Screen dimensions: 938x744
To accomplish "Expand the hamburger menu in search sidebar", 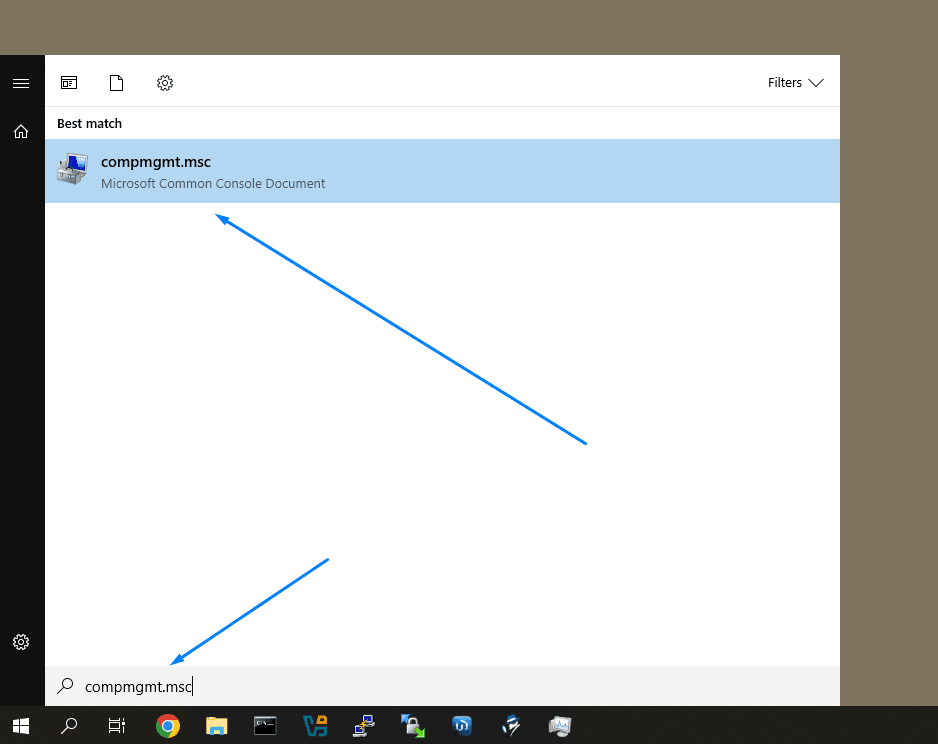I will (x=21, y=83).
